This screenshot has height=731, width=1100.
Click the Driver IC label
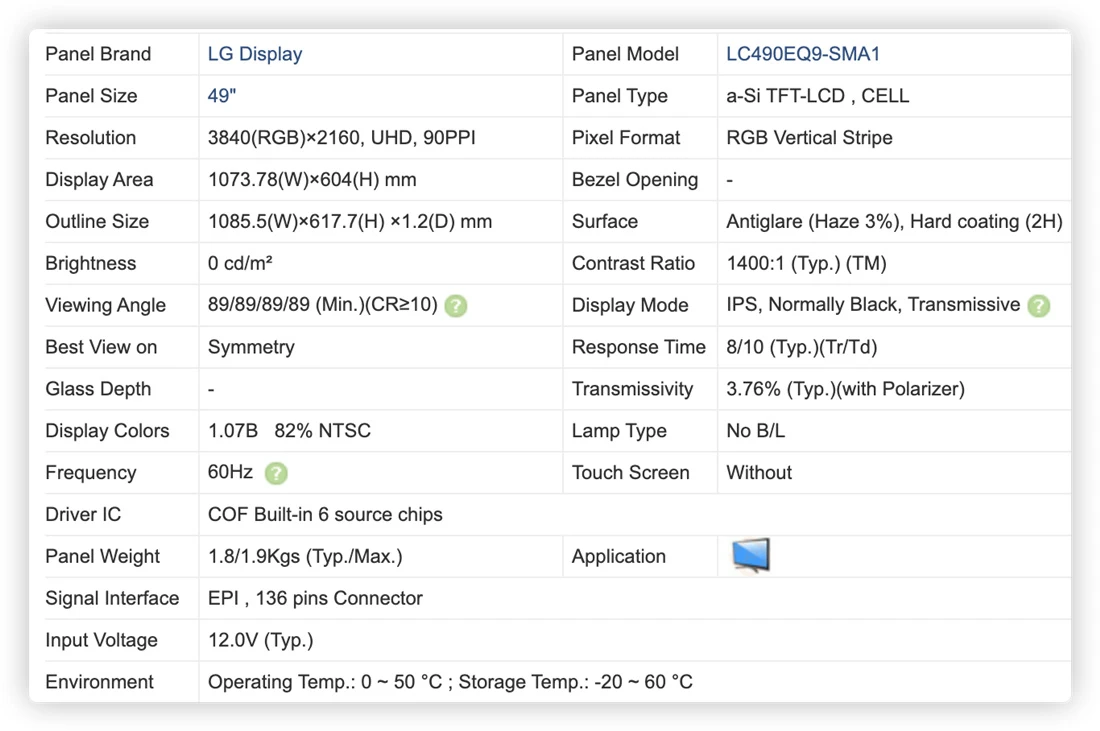83,514
